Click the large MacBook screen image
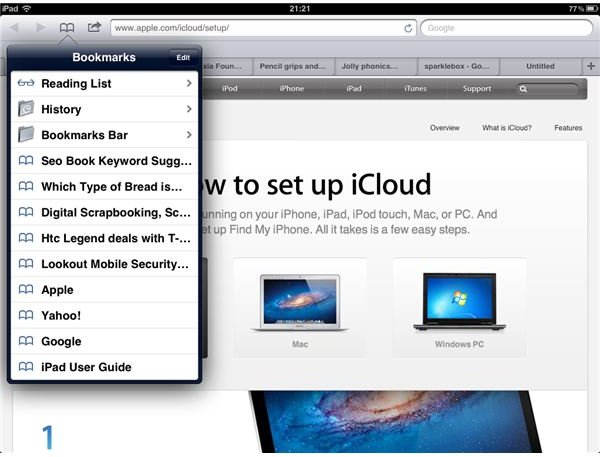600x457 pixels. pyautogui.click(x=394, y=421)
